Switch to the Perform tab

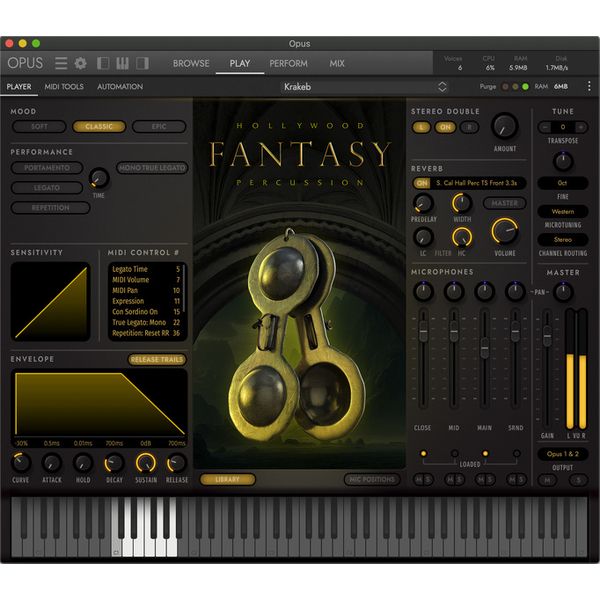[289, 64]
